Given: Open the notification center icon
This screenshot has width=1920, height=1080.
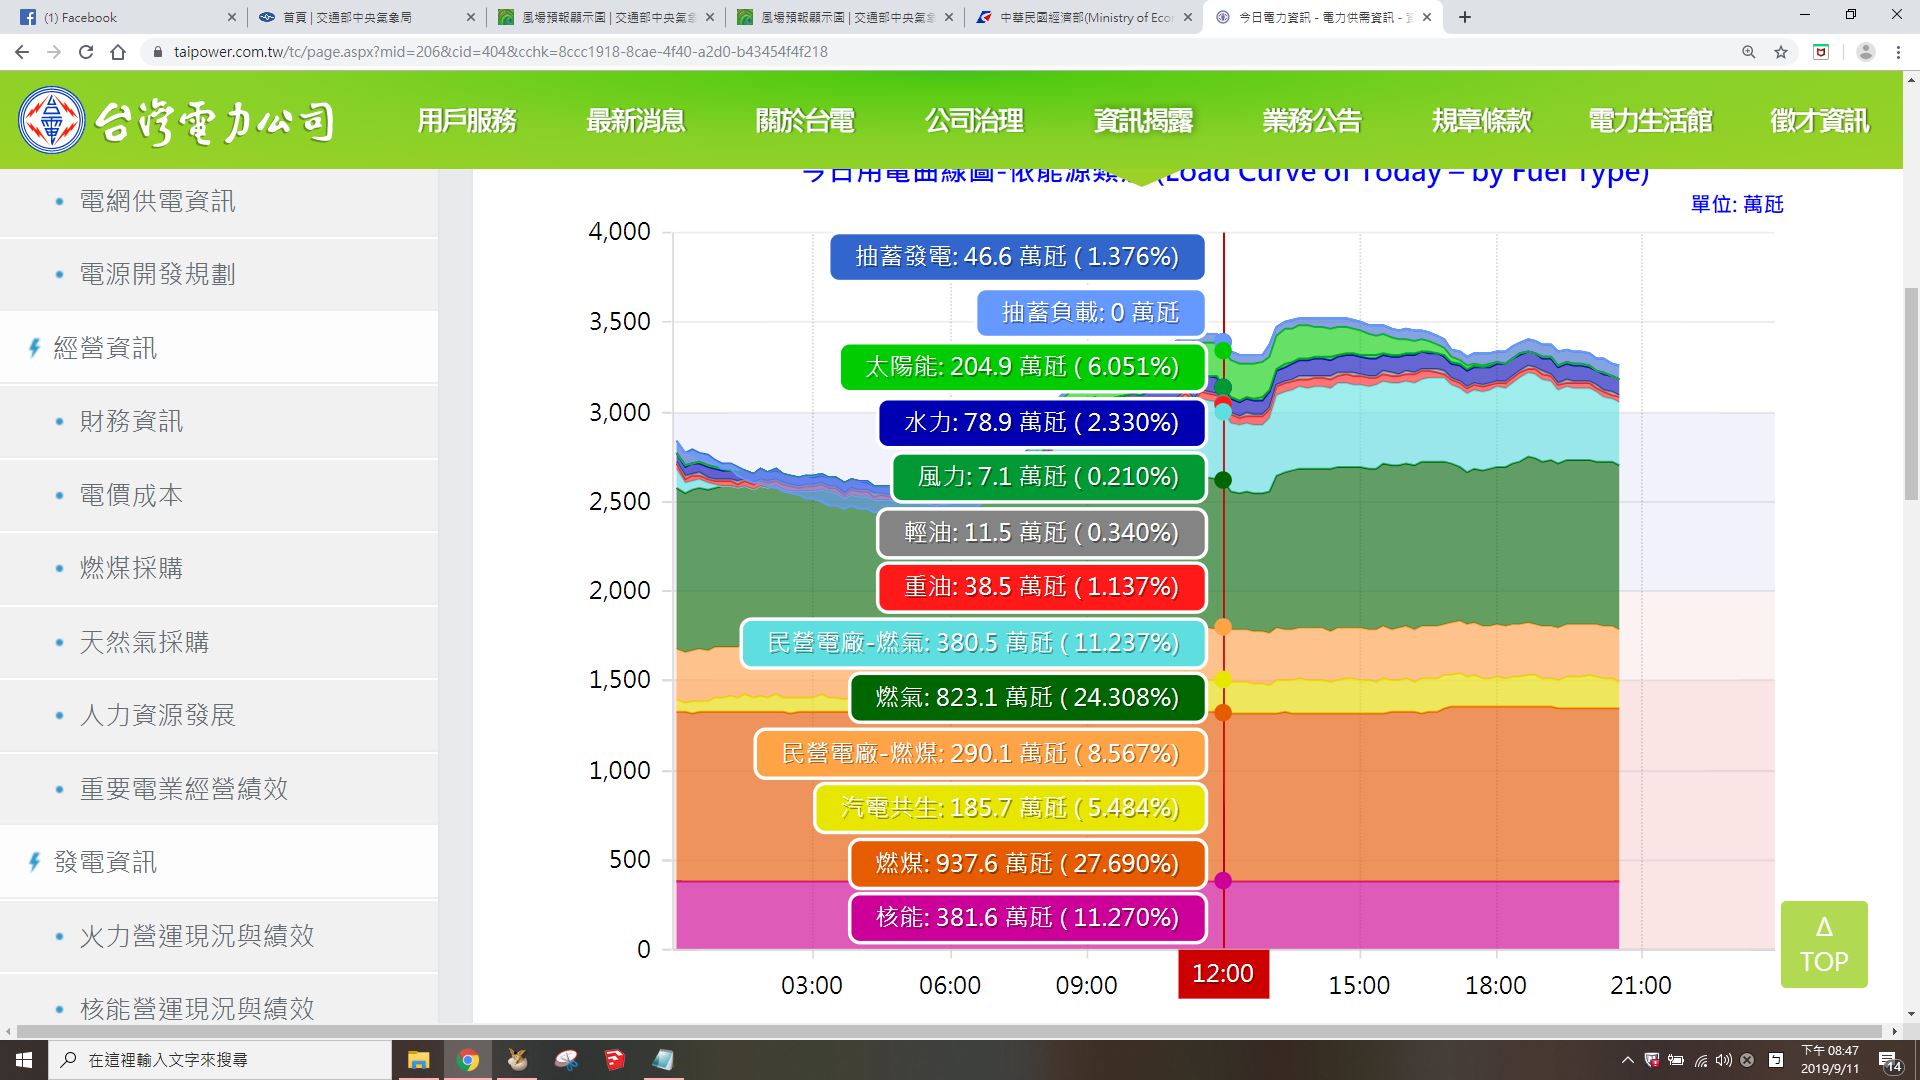Looking at the screenshot, I should point(1889,1060).
